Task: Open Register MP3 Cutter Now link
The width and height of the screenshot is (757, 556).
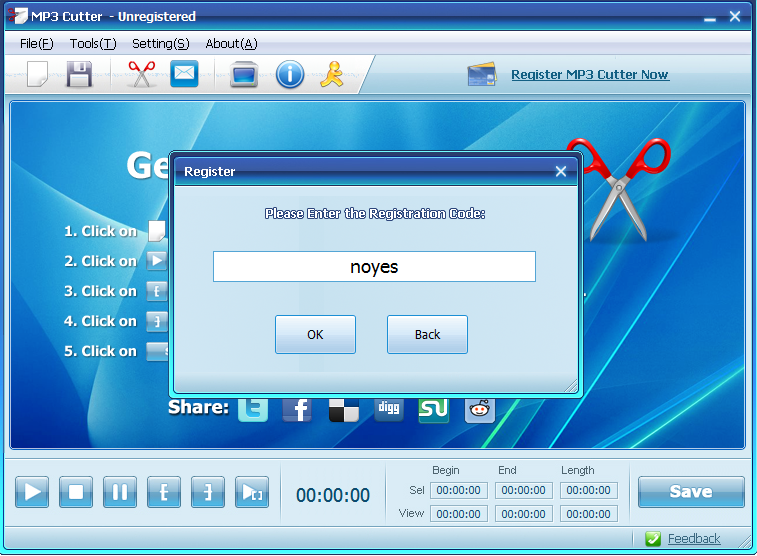Action: point(590,75)
